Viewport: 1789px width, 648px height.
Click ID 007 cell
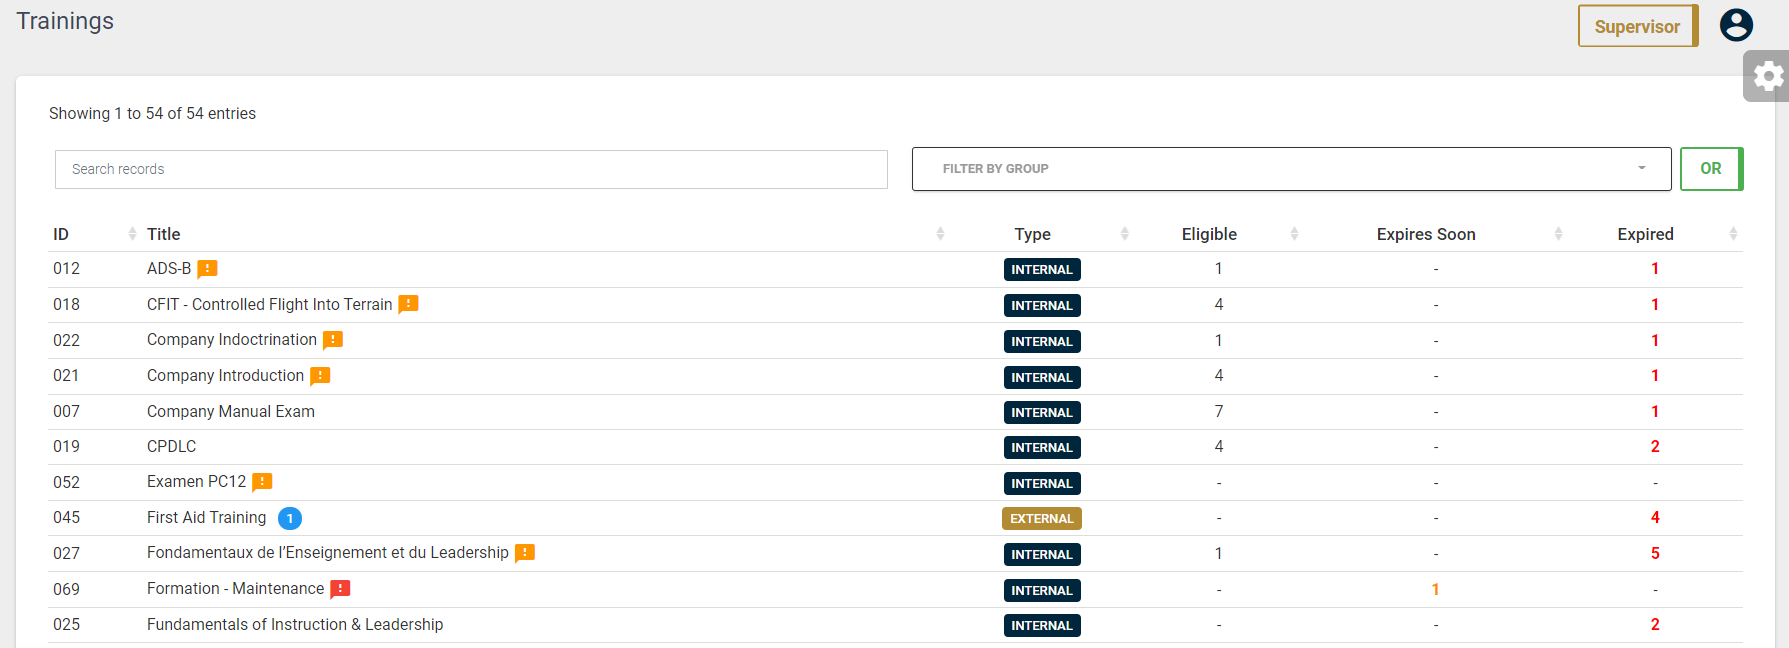(x=67, y=412)
